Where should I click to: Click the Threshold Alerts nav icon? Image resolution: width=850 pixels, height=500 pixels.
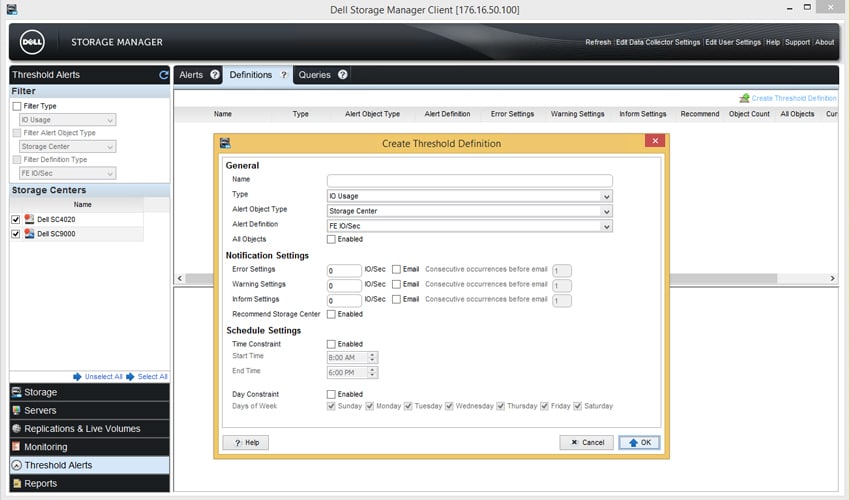coord(17,465)
